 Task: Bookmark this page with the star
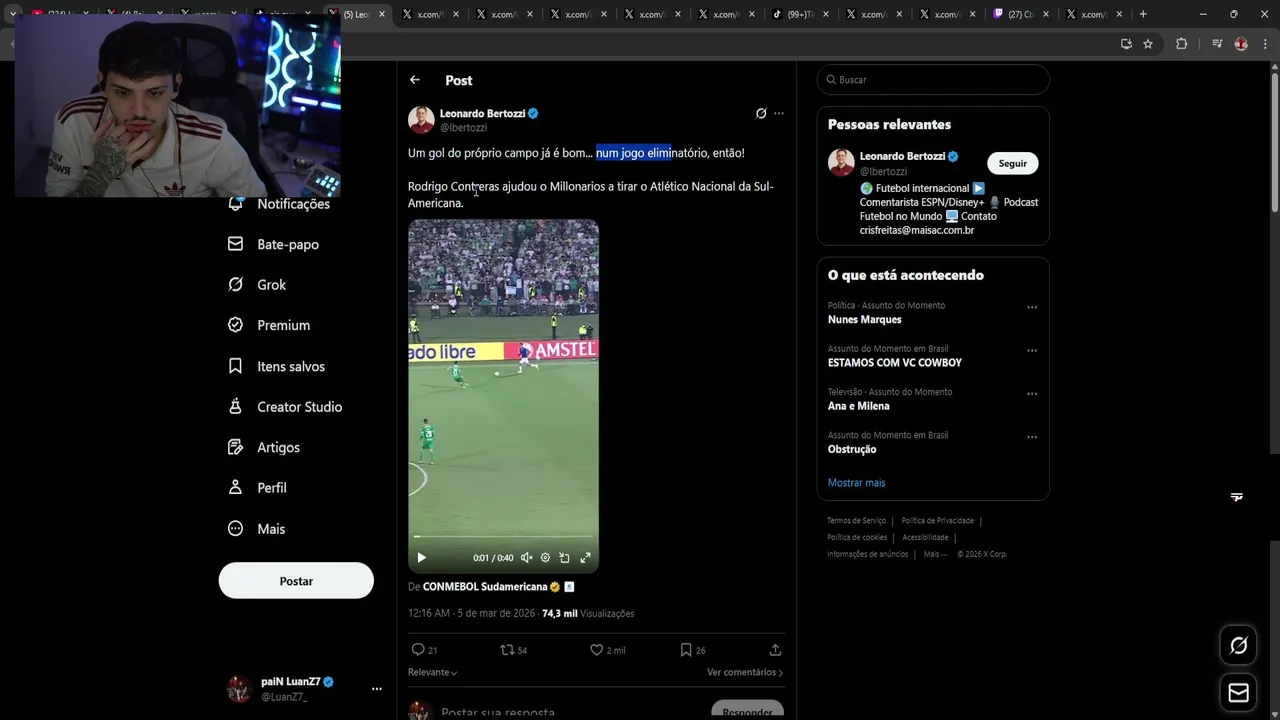(x=1148, y=44)
